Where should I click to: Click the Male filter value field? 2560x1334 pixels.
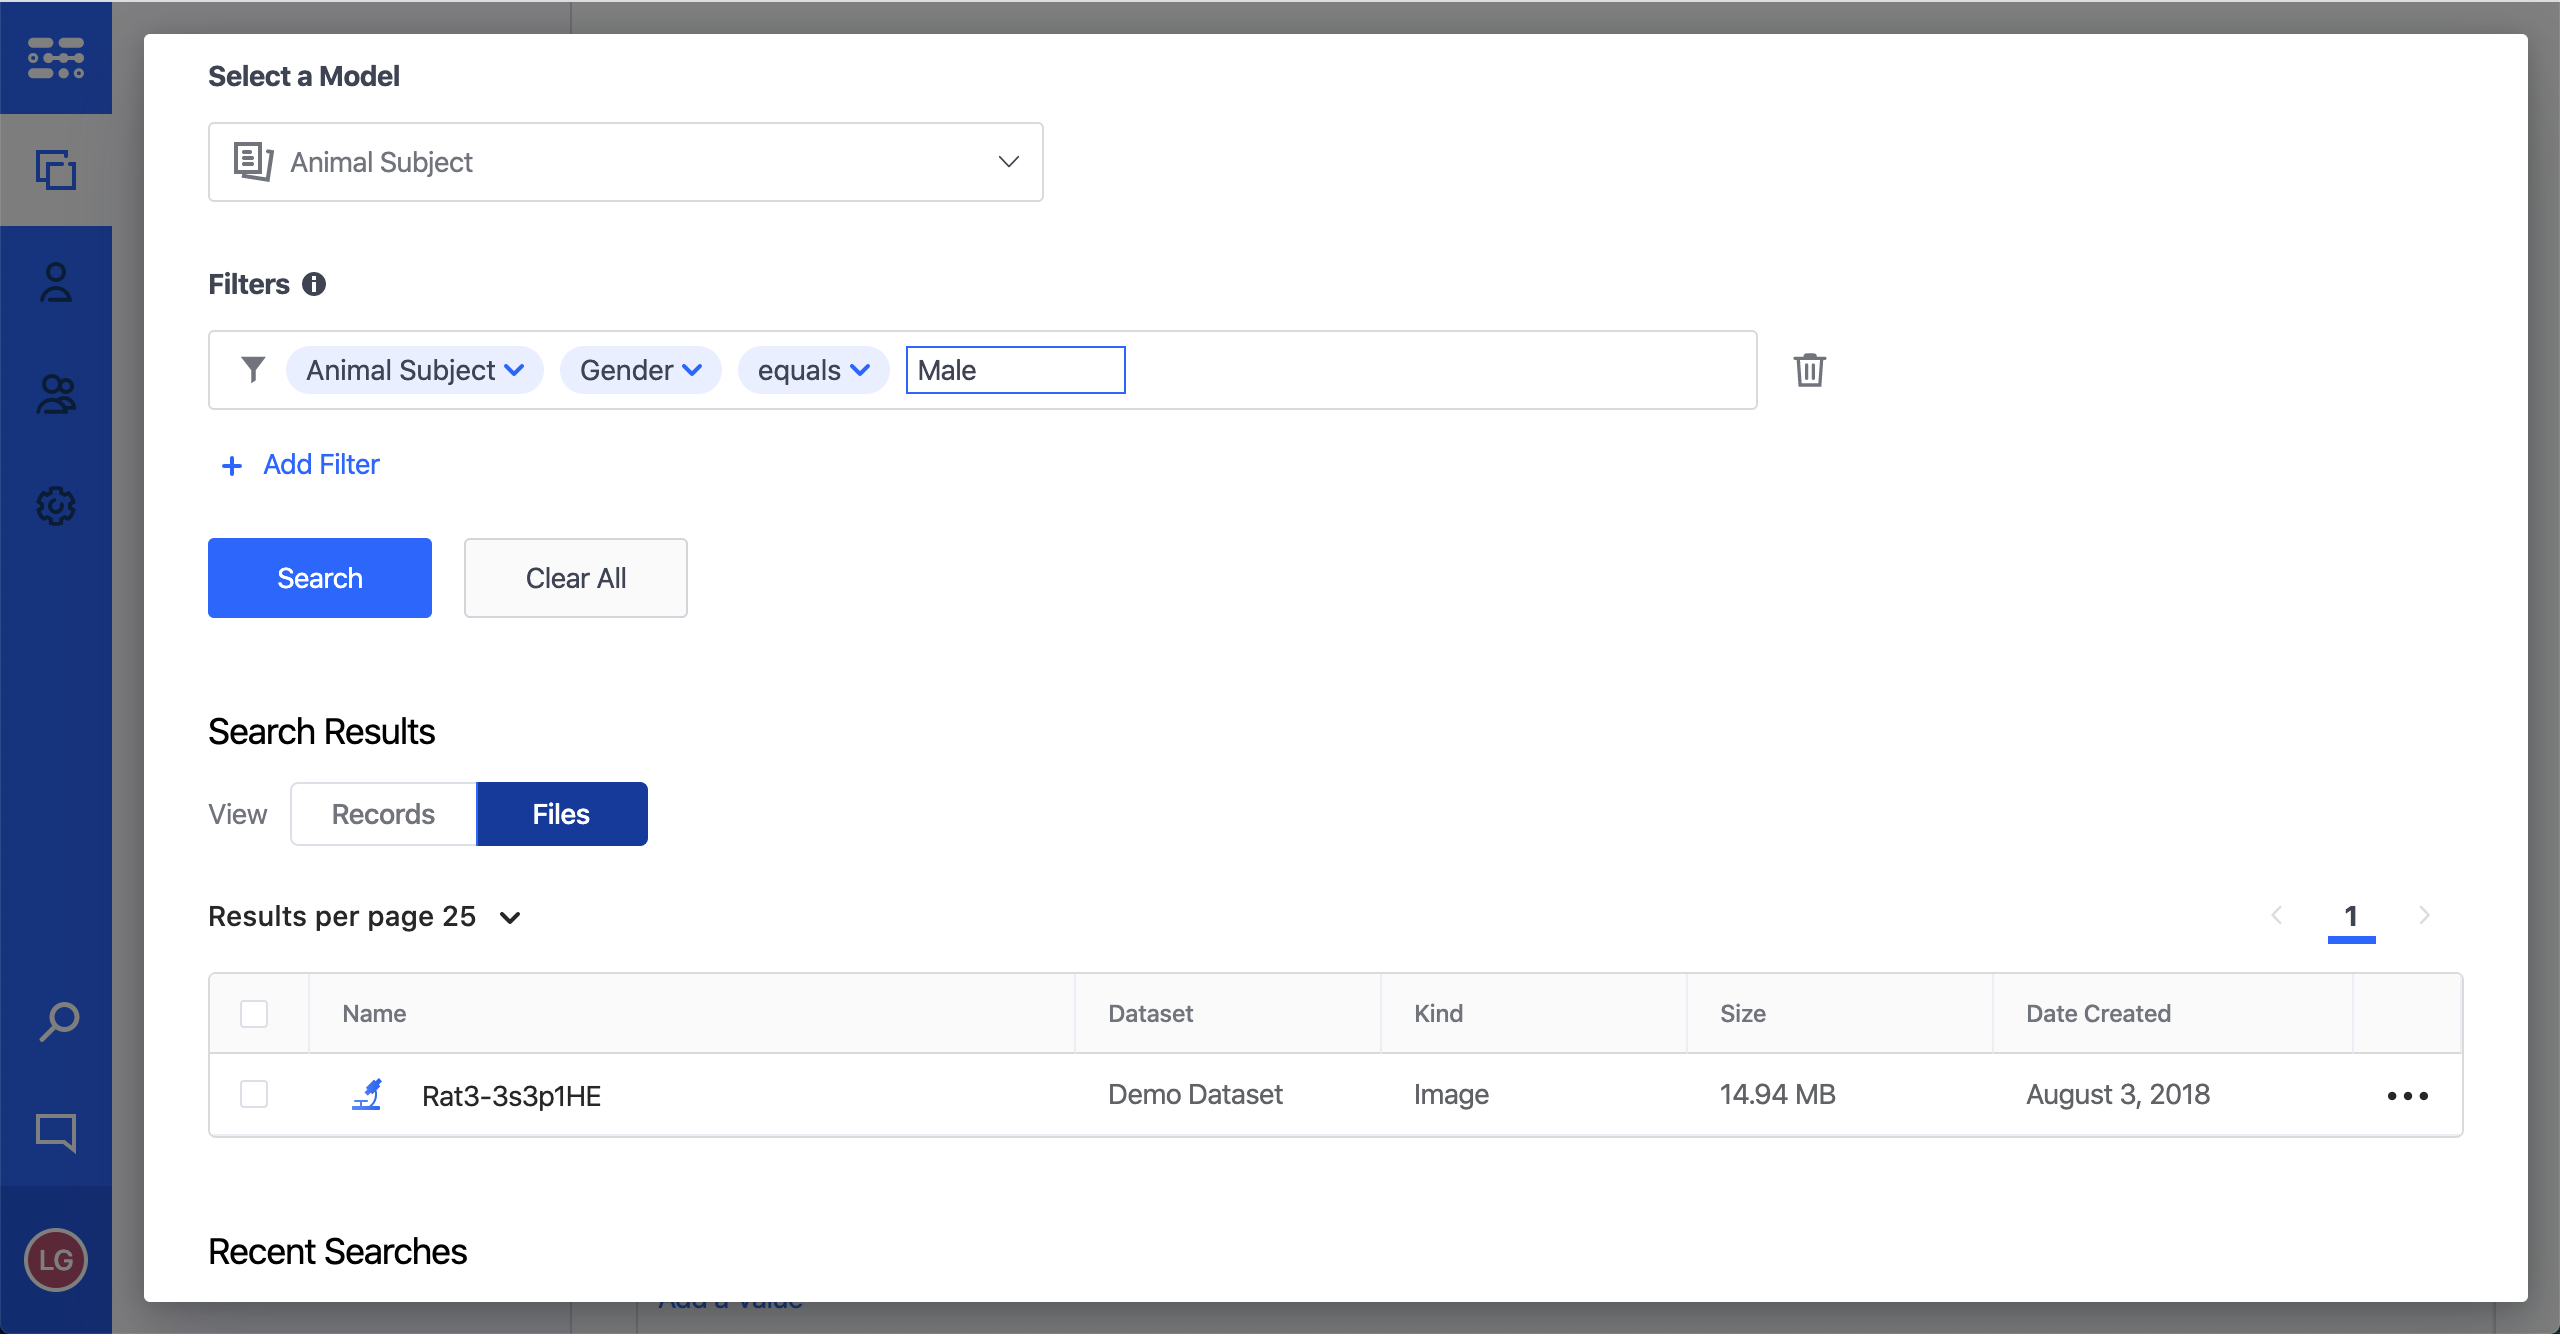(1015, 370)
